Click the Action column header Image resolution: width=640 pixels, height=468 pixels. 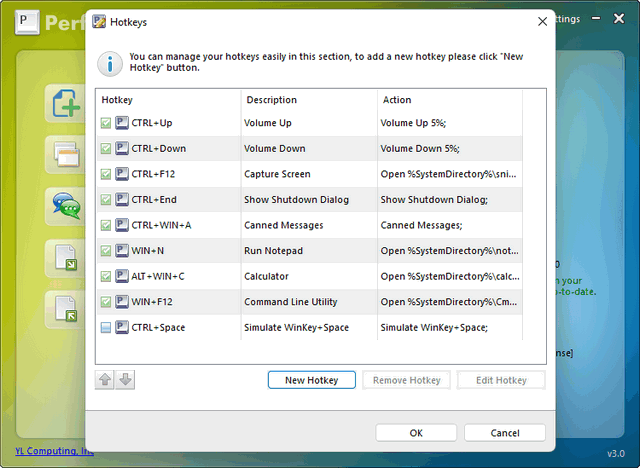(x=450, y=100)
